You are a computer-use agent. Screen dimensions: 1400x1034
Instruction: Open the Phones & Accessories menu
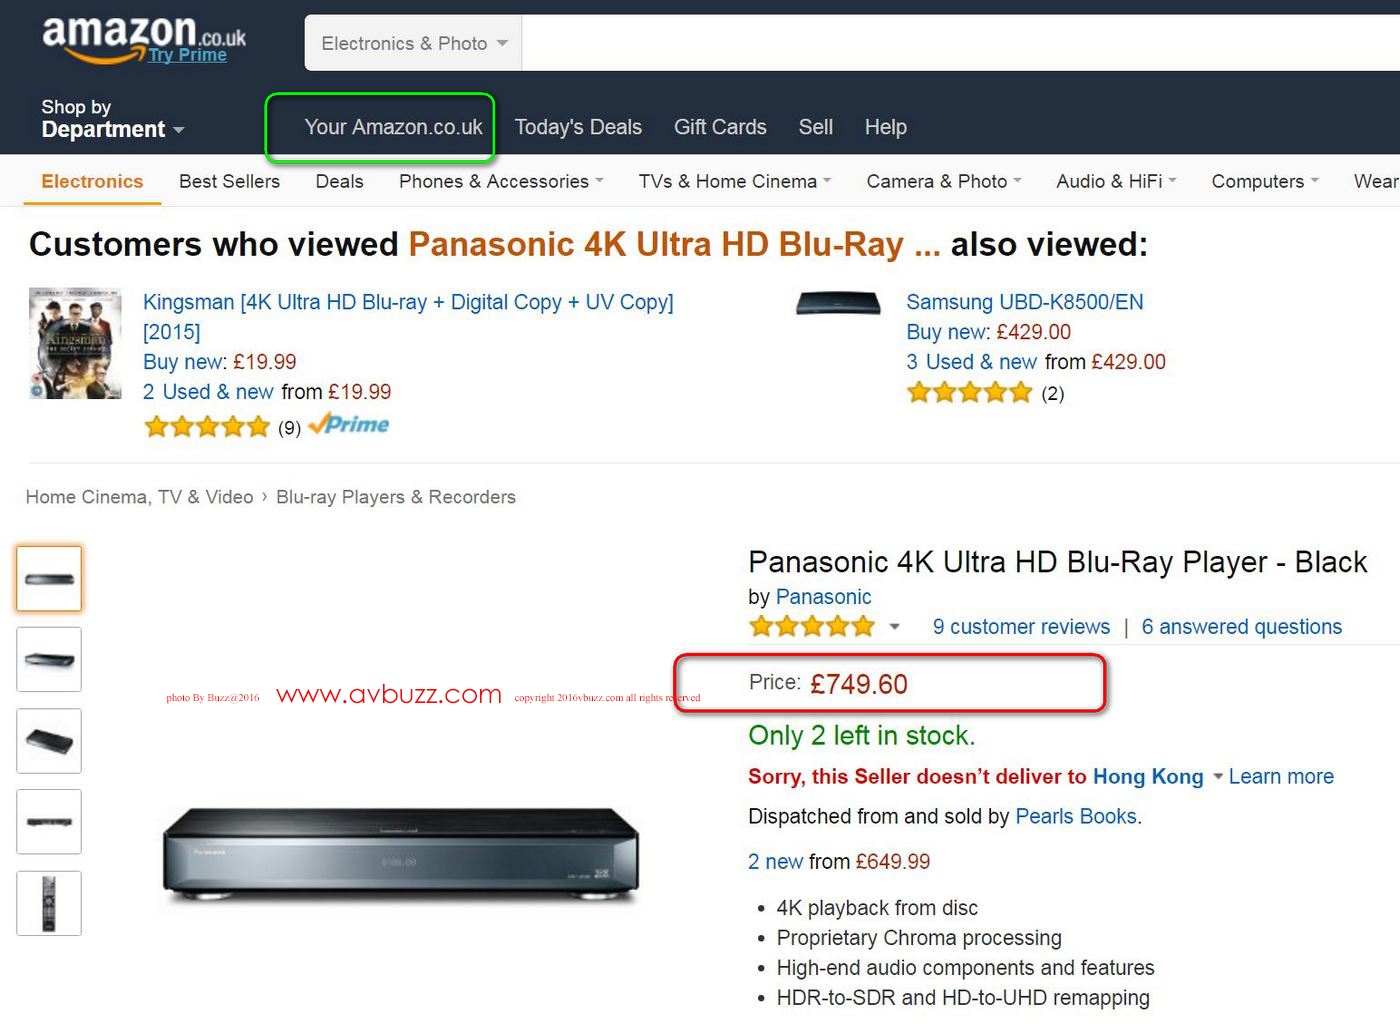click(x=500, y=181)
